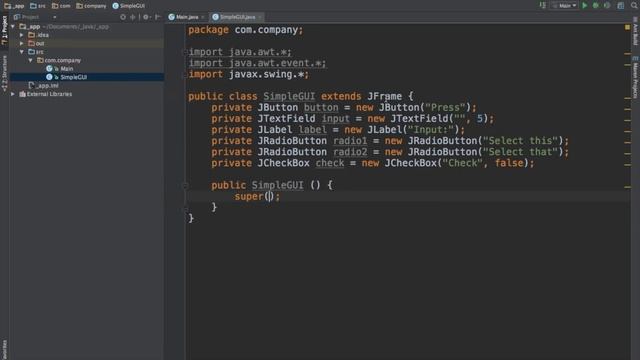Run with coverage icon in toolbar
This screenshot has width=640, height=360.
coord(607,5)
